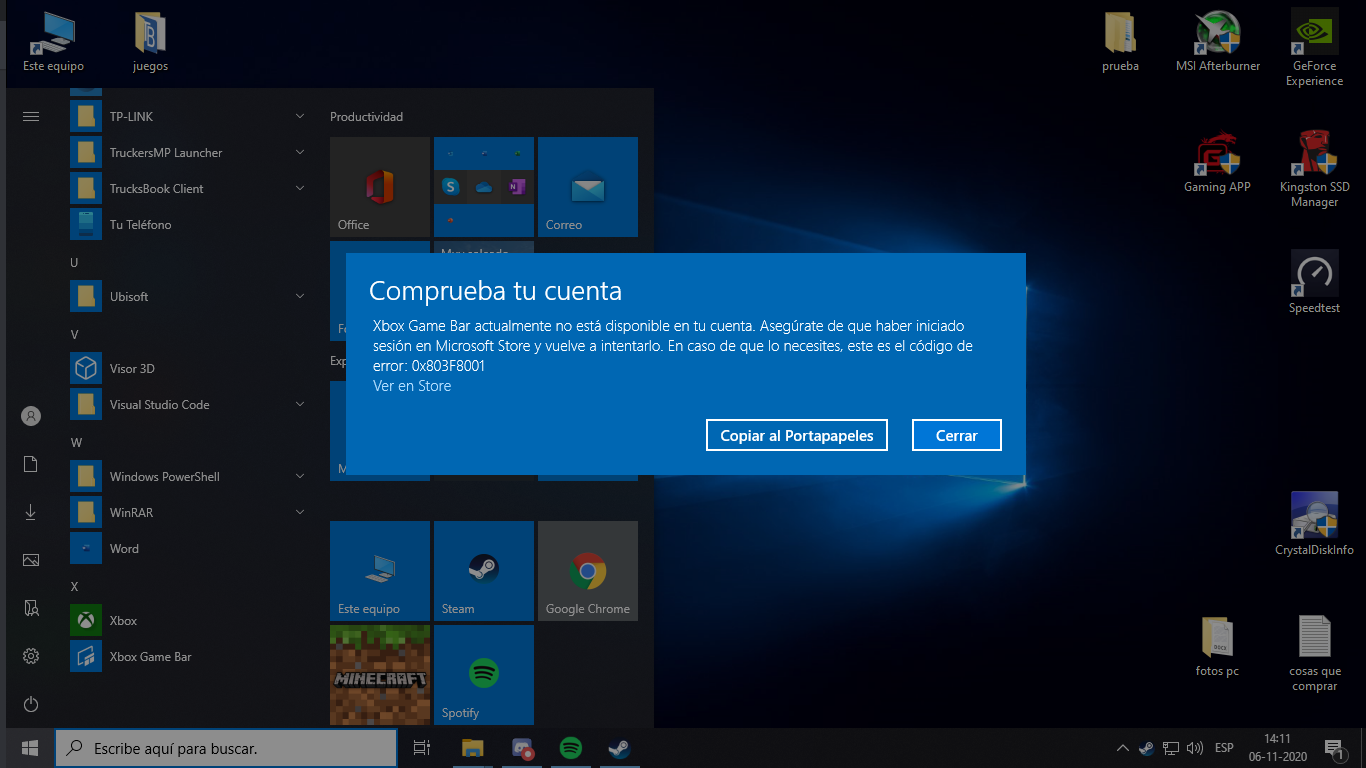
Task: Jump to letter X section header
Action: pos(74,586)
